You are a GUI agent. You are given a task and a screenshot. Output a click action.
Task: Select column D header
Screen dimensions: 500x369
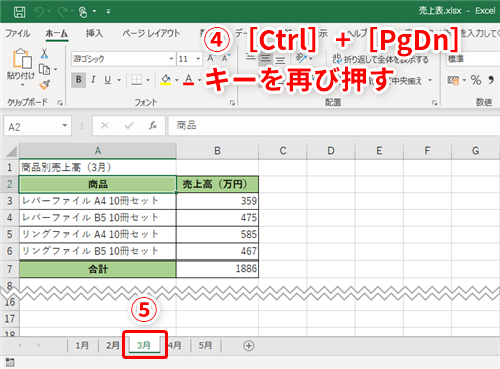331,151
